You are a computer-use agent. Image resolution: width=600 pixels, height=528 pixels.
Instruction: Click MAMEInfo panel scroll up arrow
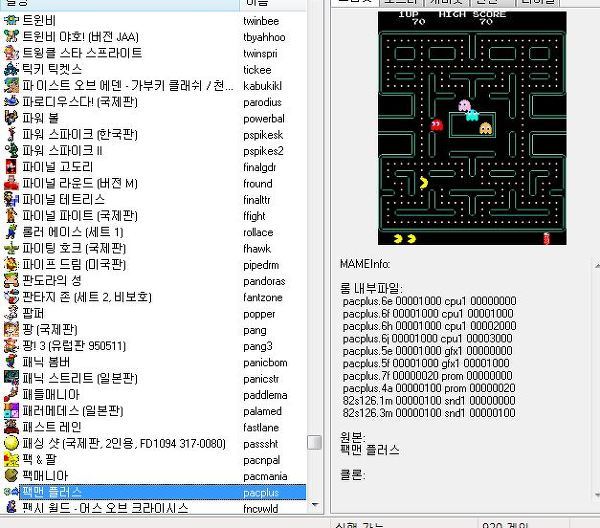(x=597, y=265)
